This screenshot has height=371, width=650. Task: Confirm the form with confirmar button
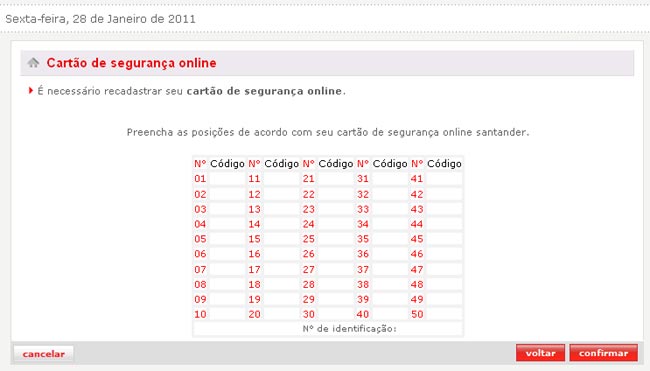point(604,353)
